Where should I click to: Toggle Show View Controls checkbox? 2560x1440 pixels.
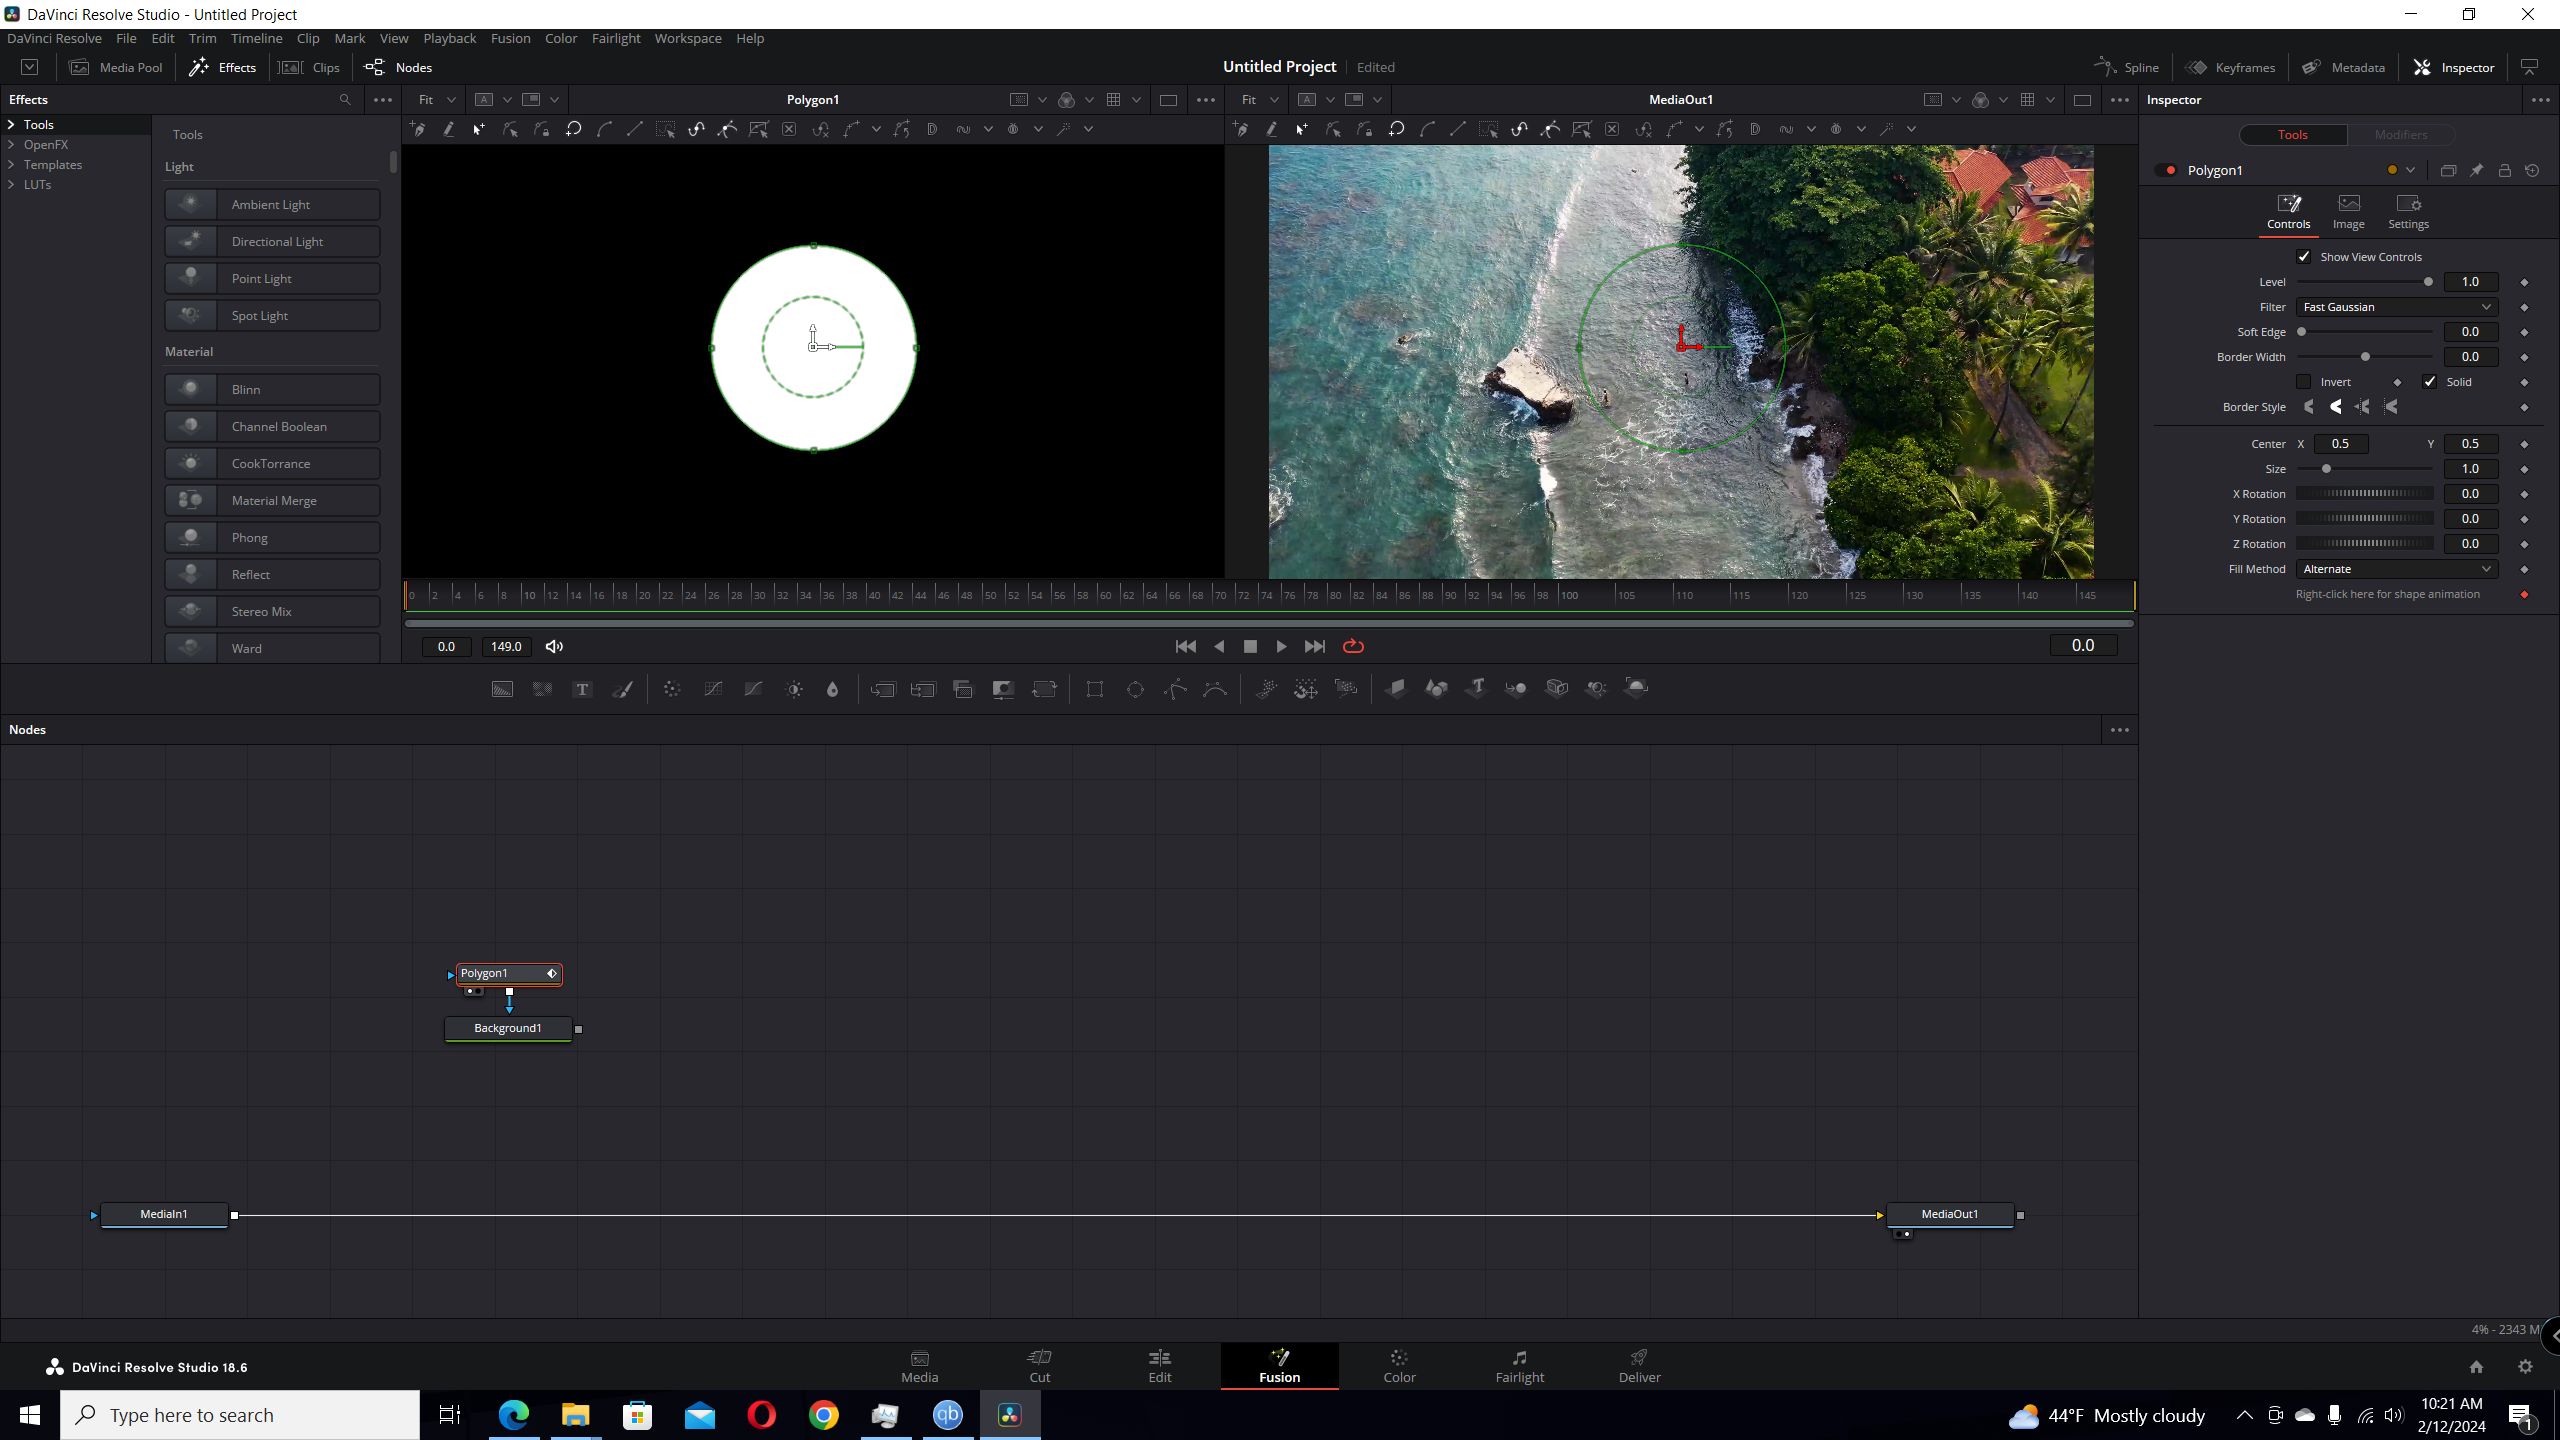[2304, 257]
